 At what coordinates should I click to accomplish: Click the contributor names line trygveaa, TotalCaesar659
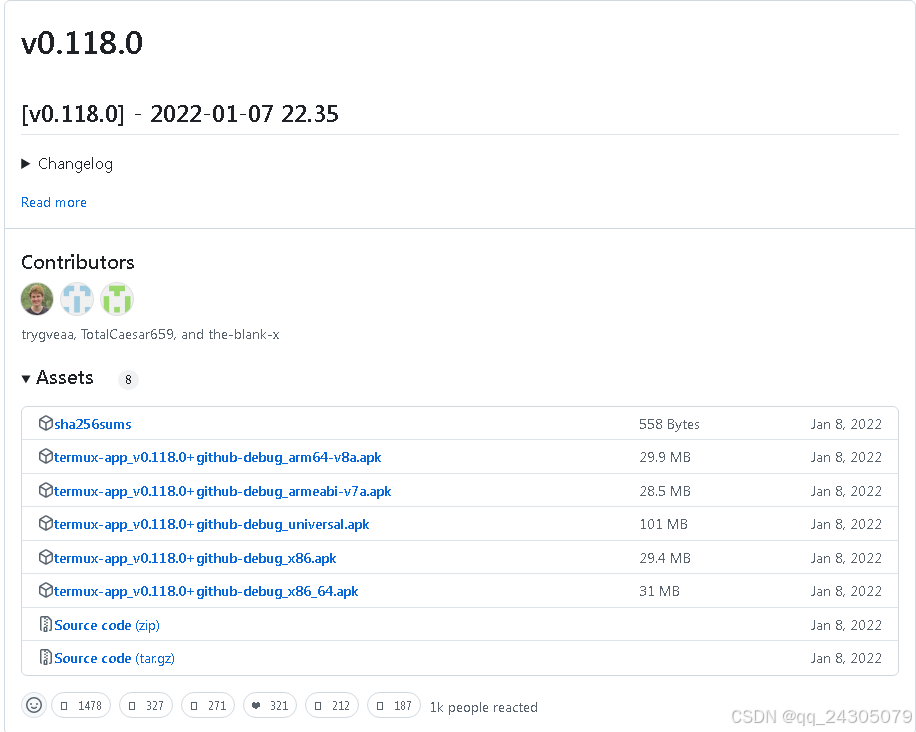pos(150,335)
